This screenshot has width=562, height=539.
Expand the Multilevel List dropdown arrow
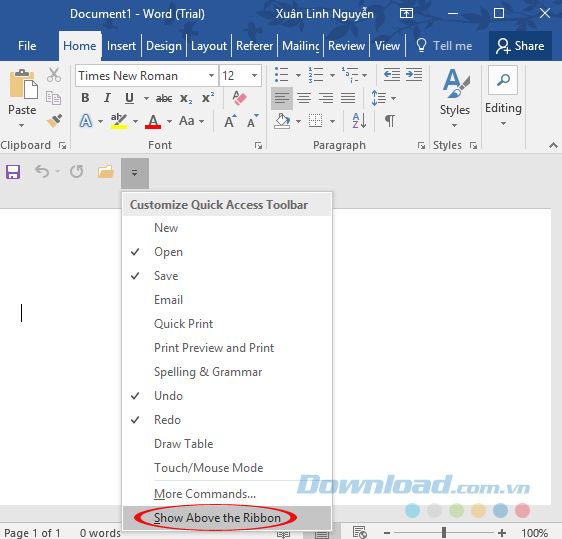click(x=365, y=75)
